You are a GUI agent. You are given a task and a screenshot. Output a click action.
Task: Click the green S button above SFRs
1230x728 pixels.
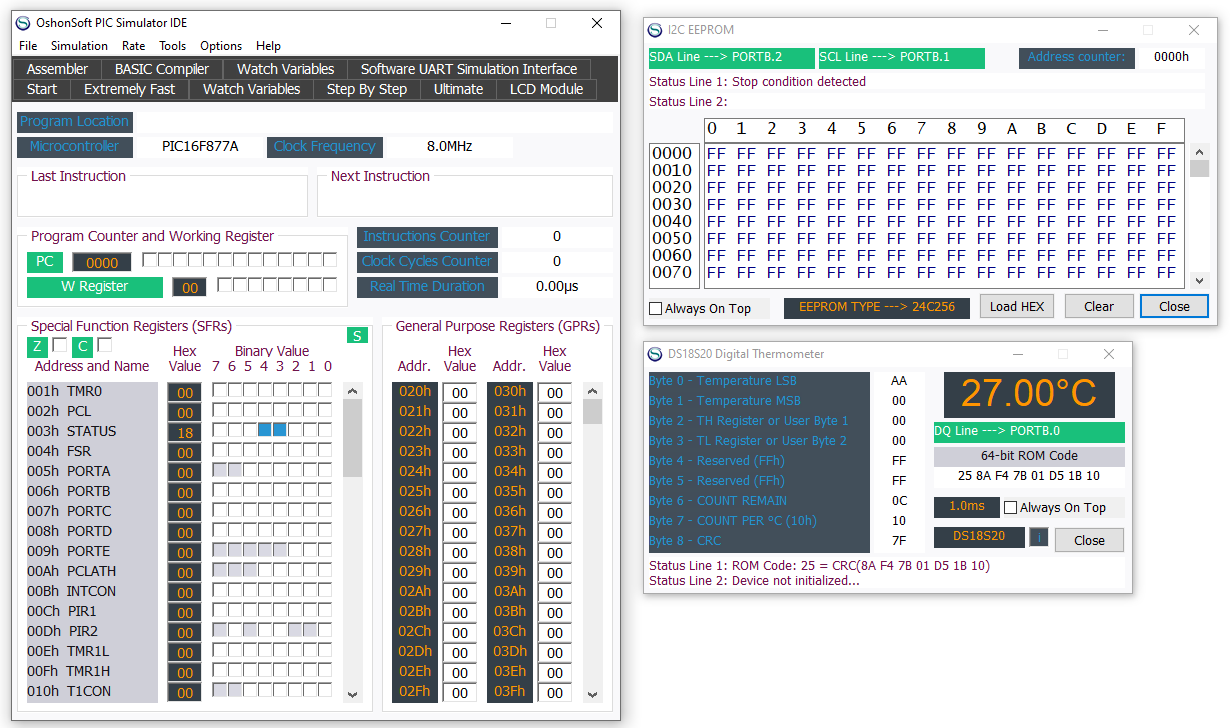click(357, 335)
